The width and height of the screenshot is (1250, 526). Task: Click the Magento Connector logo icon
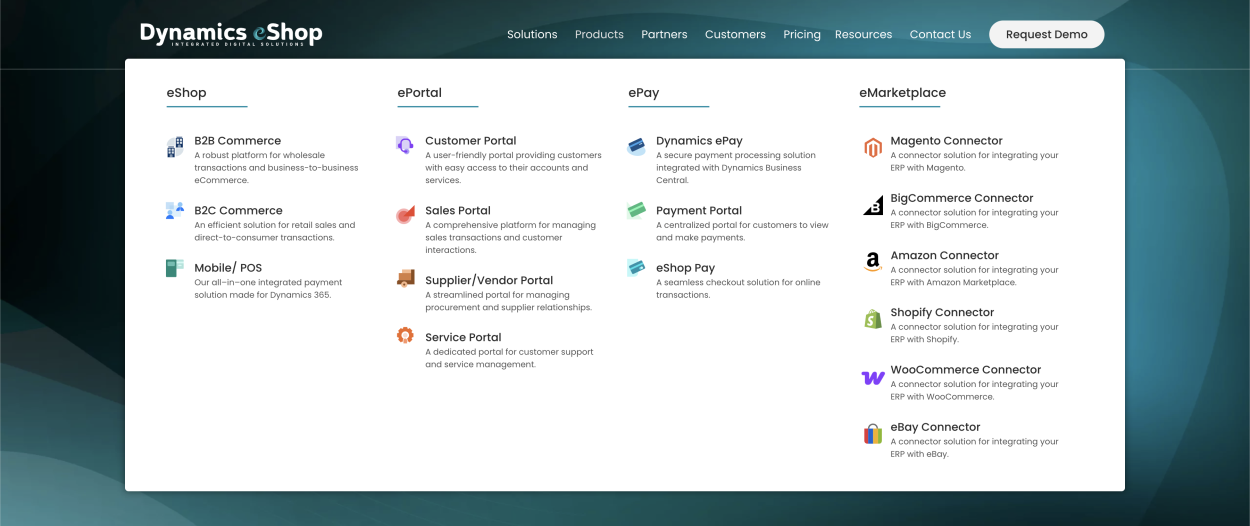coord(873,148)
